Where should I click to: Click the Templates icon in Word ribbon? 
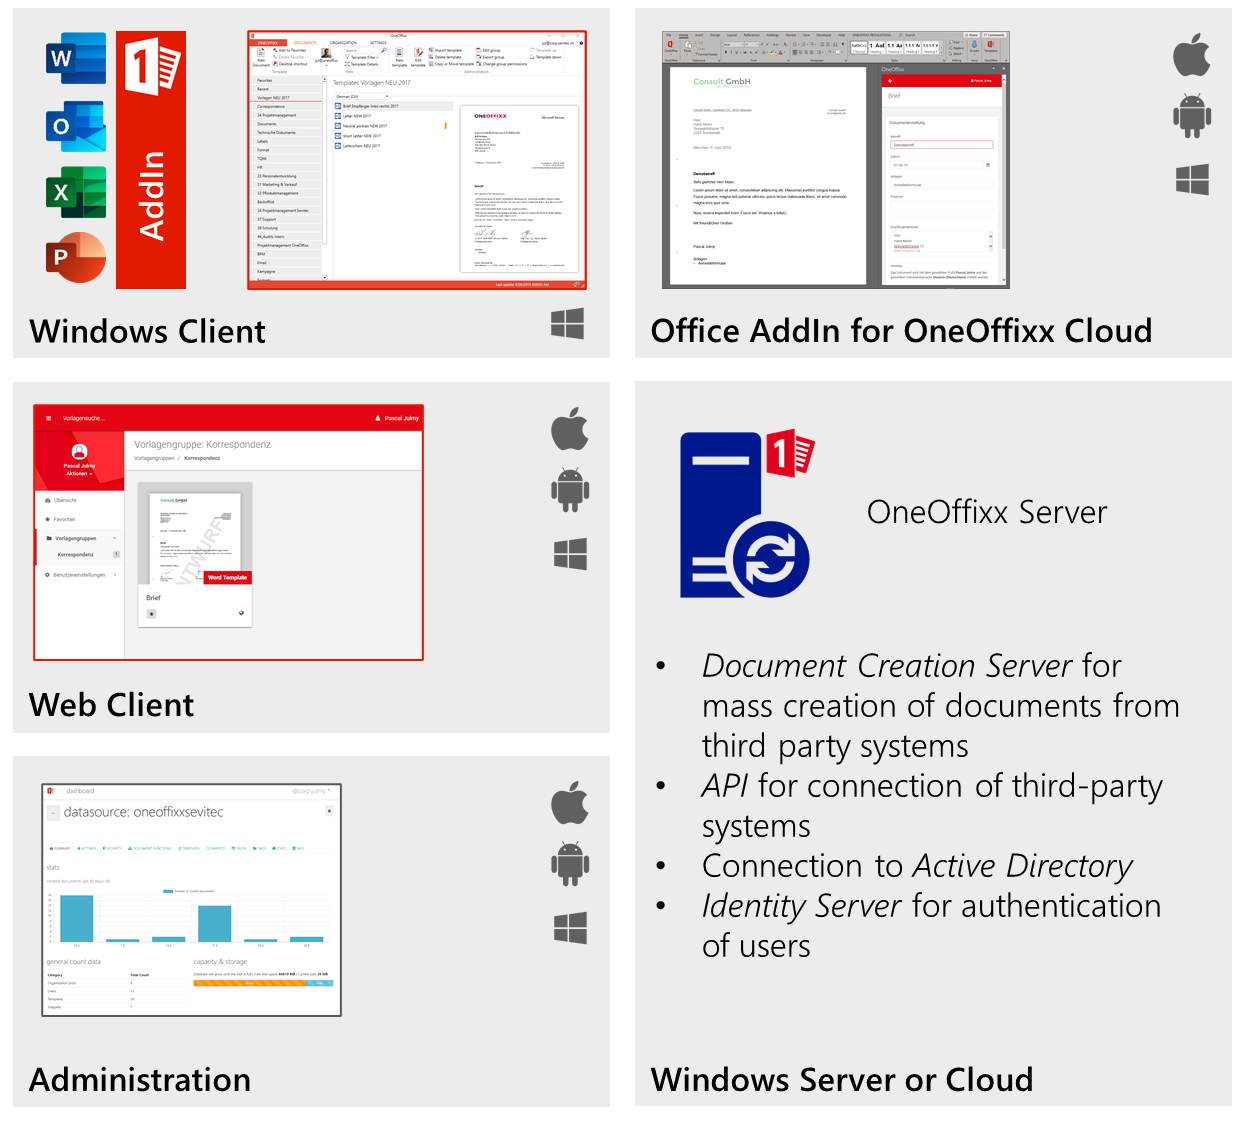[990, 46]
